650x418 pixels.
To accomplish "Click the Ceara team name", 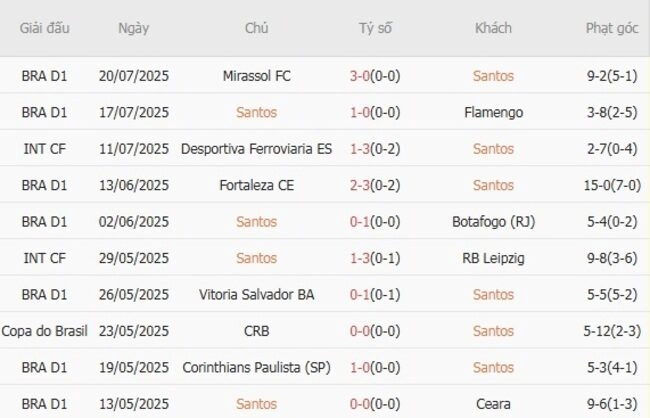I will coord(493,404).
